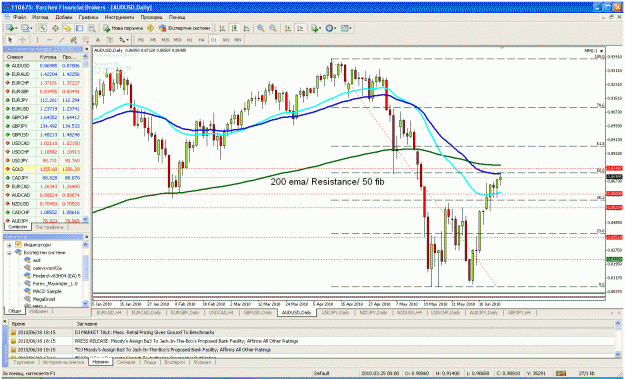Switch to the W1 timeframe
Screen dimensions: 625x379
pyautogui.click(x=226, y=40)
